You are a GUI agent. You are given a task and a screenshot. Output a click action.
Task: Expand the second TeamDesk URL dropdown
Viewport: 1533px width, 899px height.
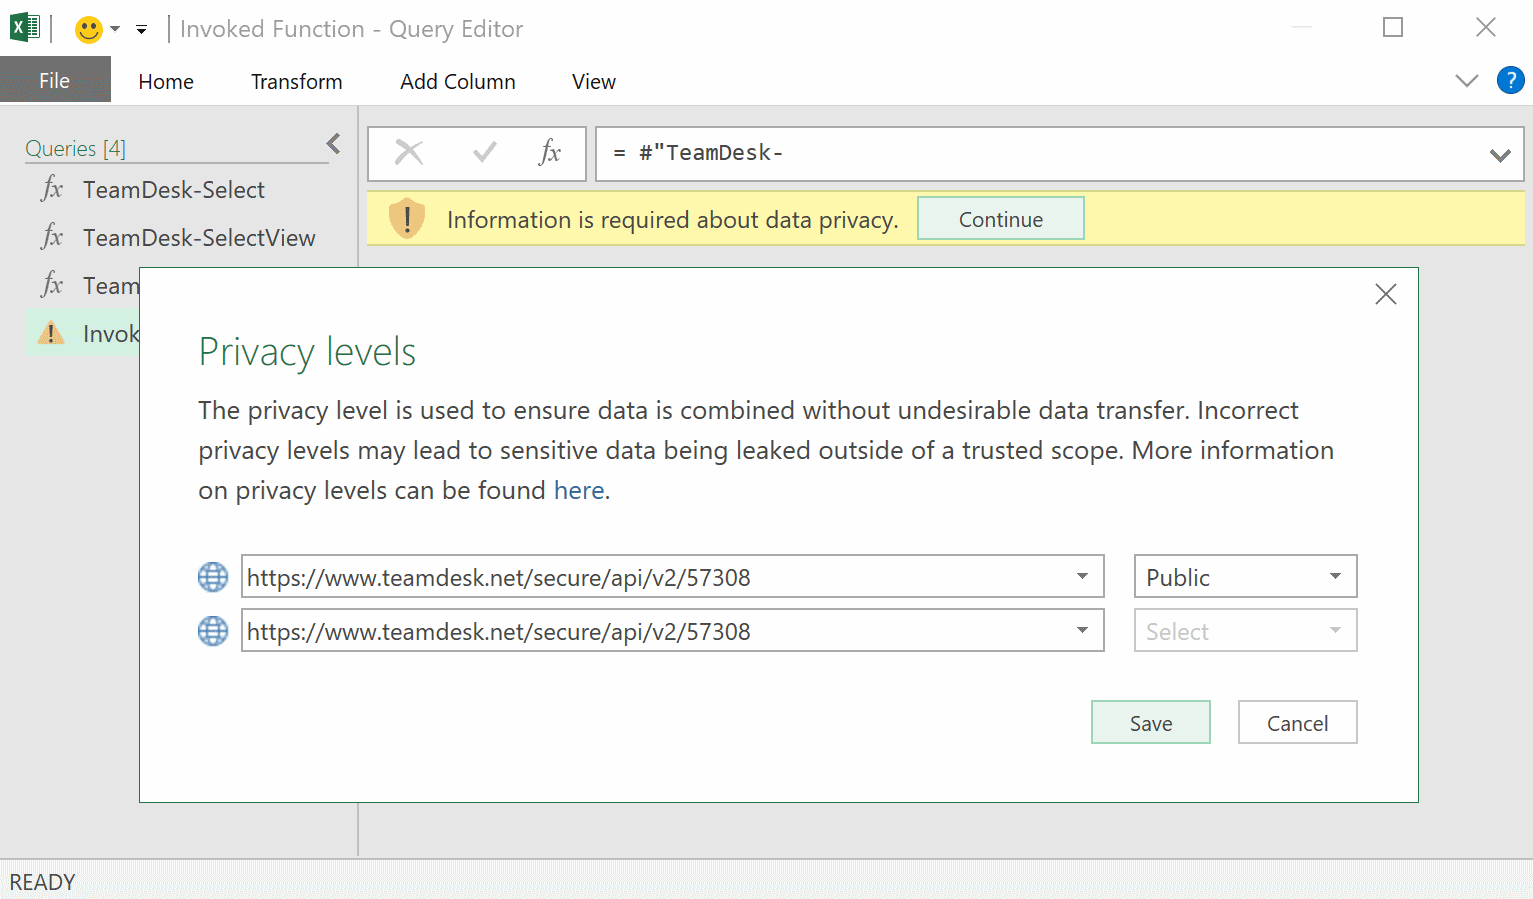(1082, 631)
